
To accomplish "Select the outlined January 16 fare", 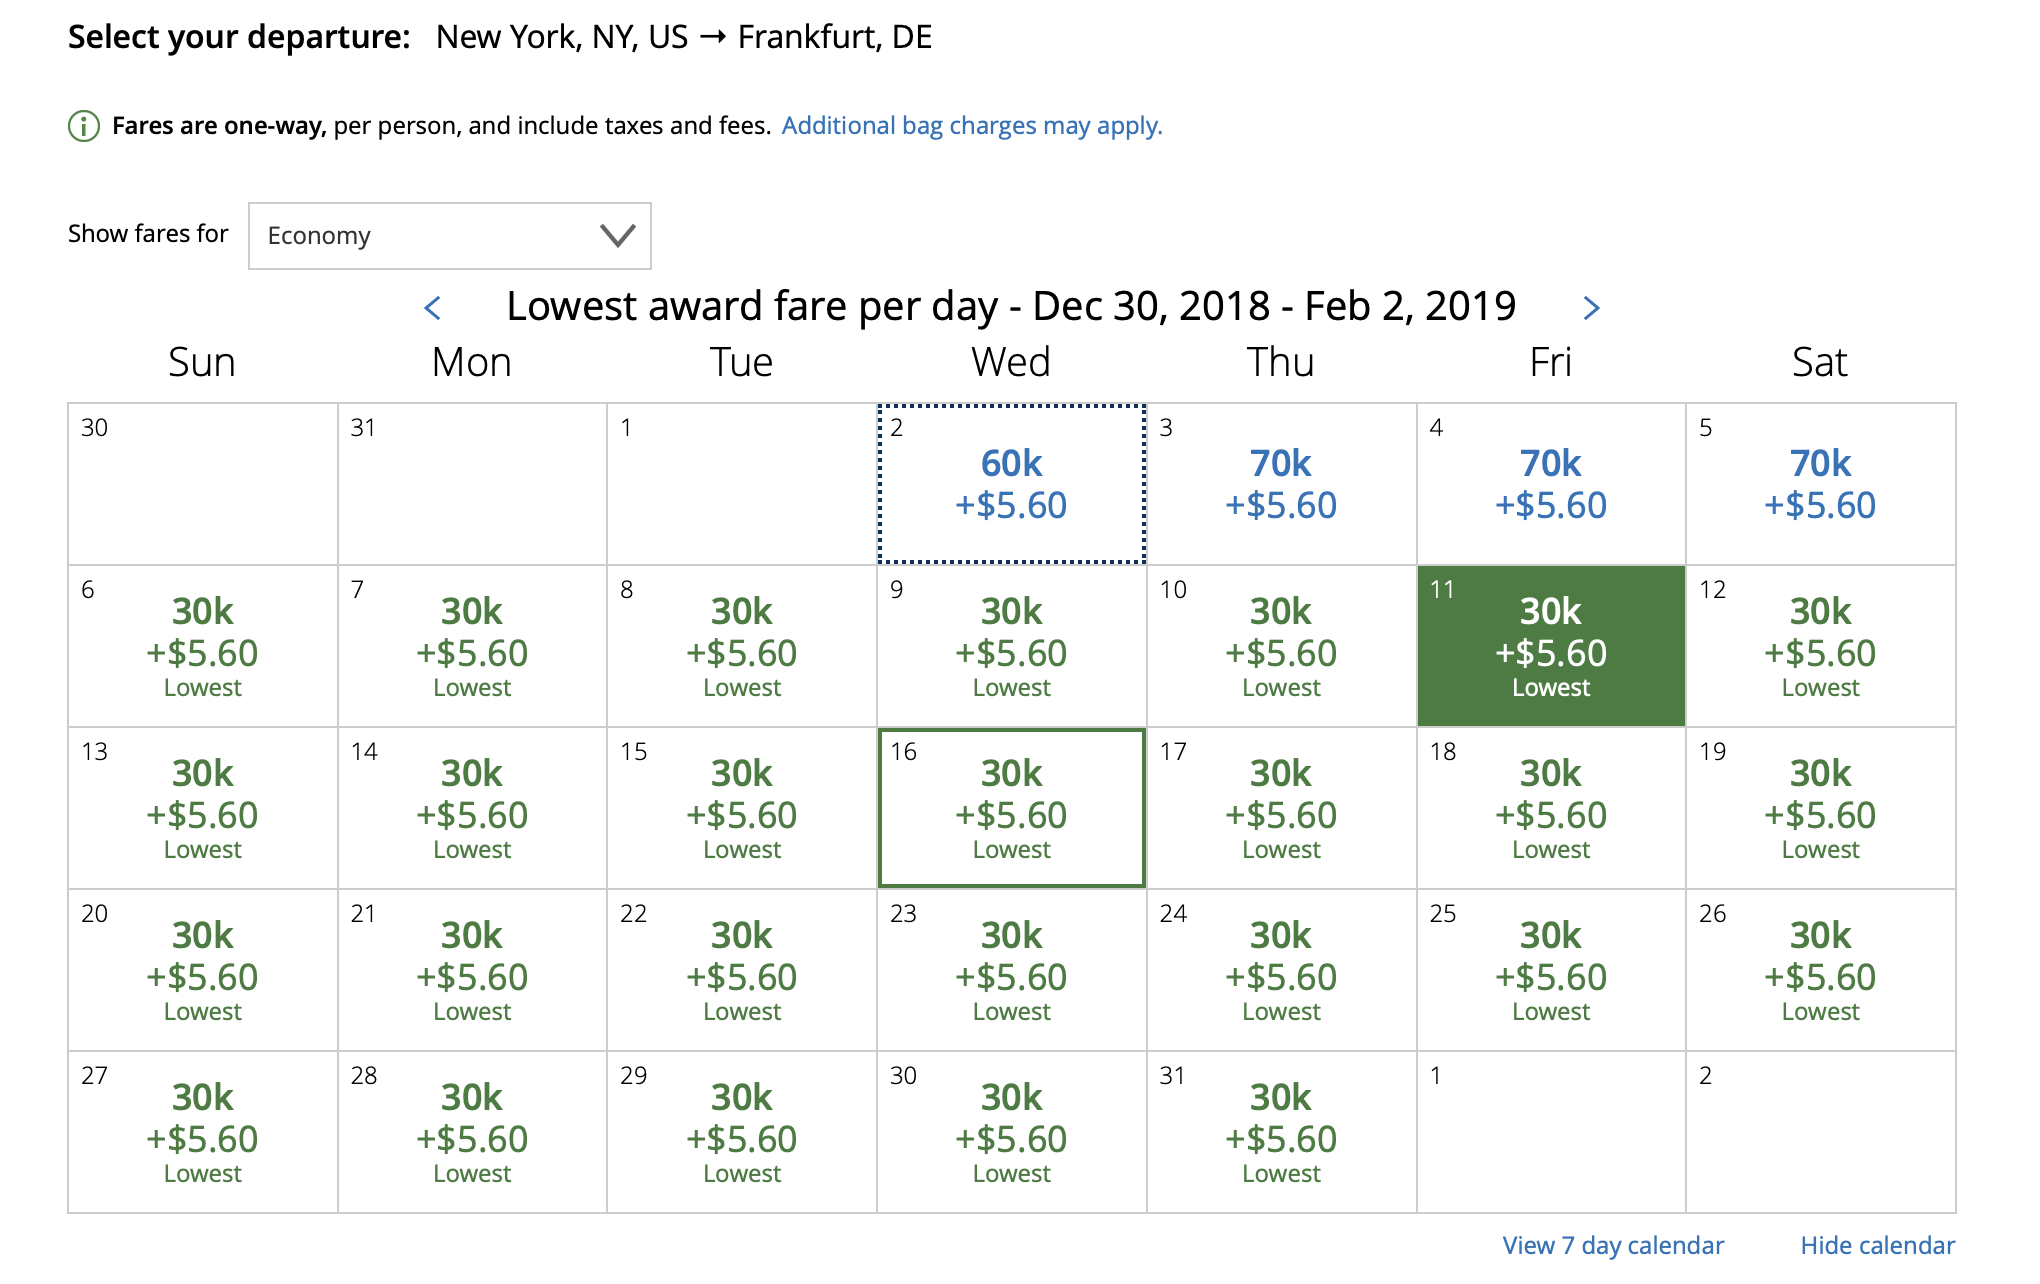I will (x=1012, y=808).
